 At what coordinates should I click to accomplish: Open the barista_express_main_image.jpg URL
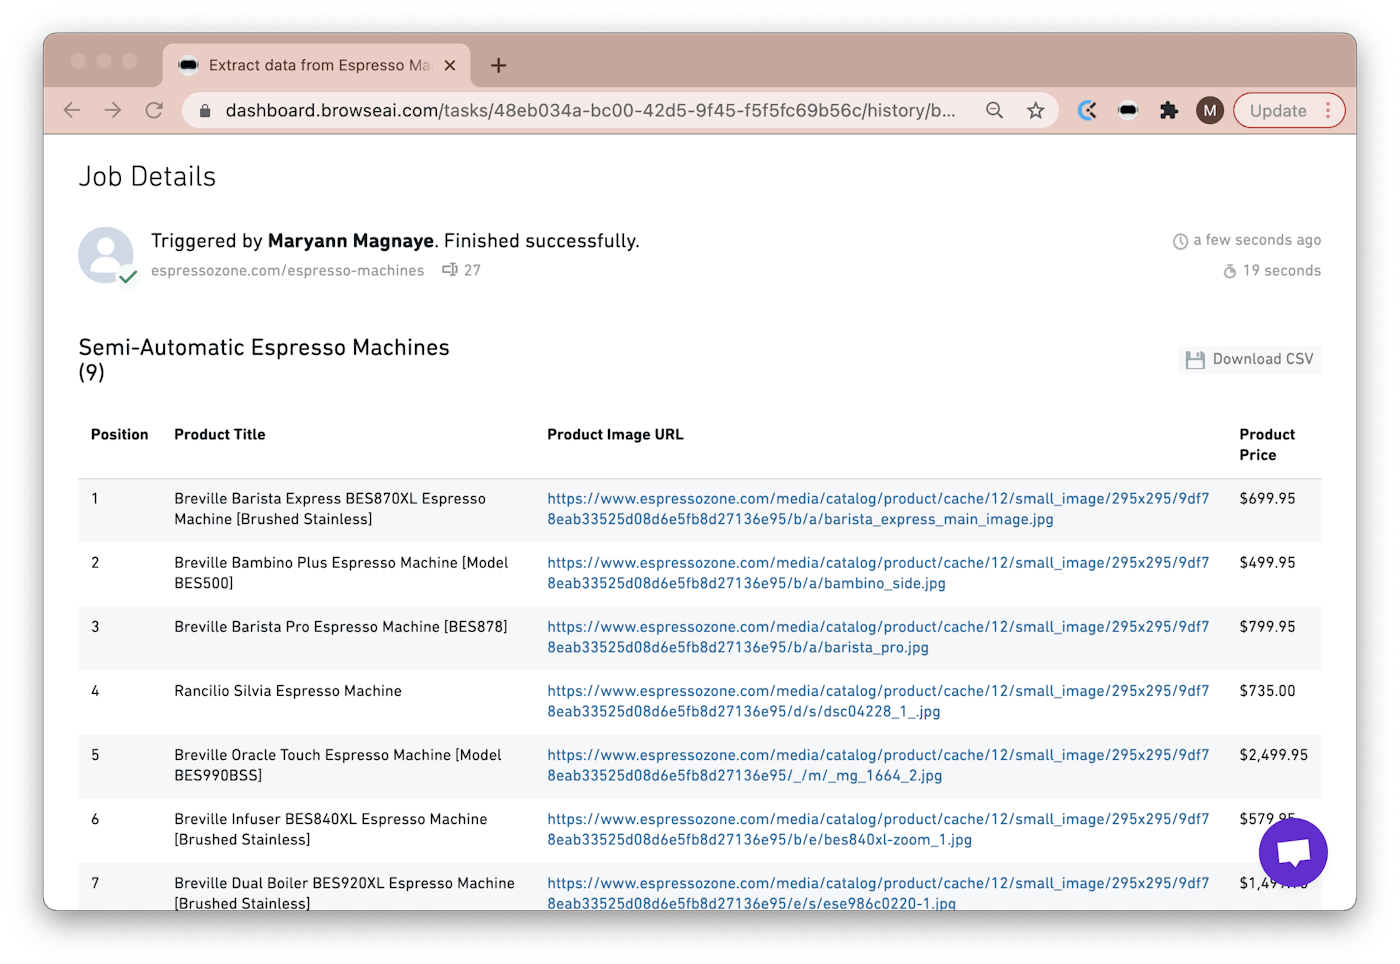click(878, 509)
